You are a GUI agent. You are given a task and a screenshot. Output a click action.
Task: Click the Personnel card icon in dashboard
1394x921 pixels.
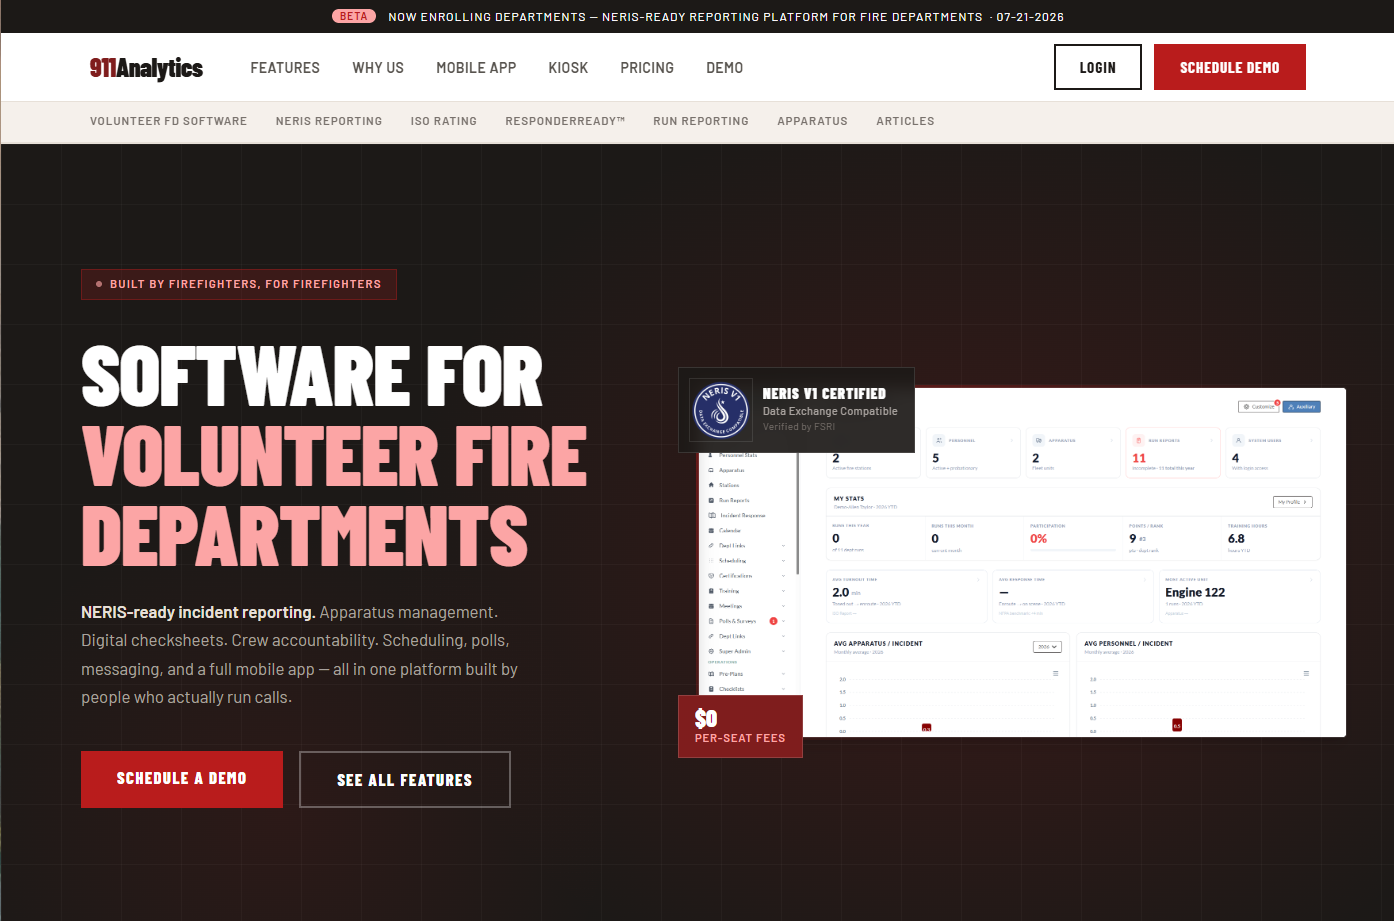pyautogui.click(x=939, y=440)
